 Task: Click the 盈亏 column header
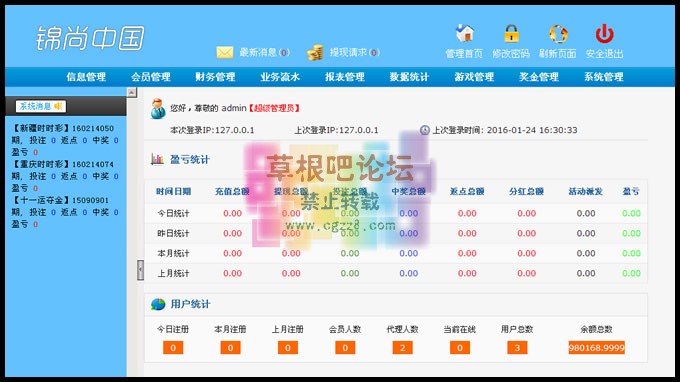[631, 191]
